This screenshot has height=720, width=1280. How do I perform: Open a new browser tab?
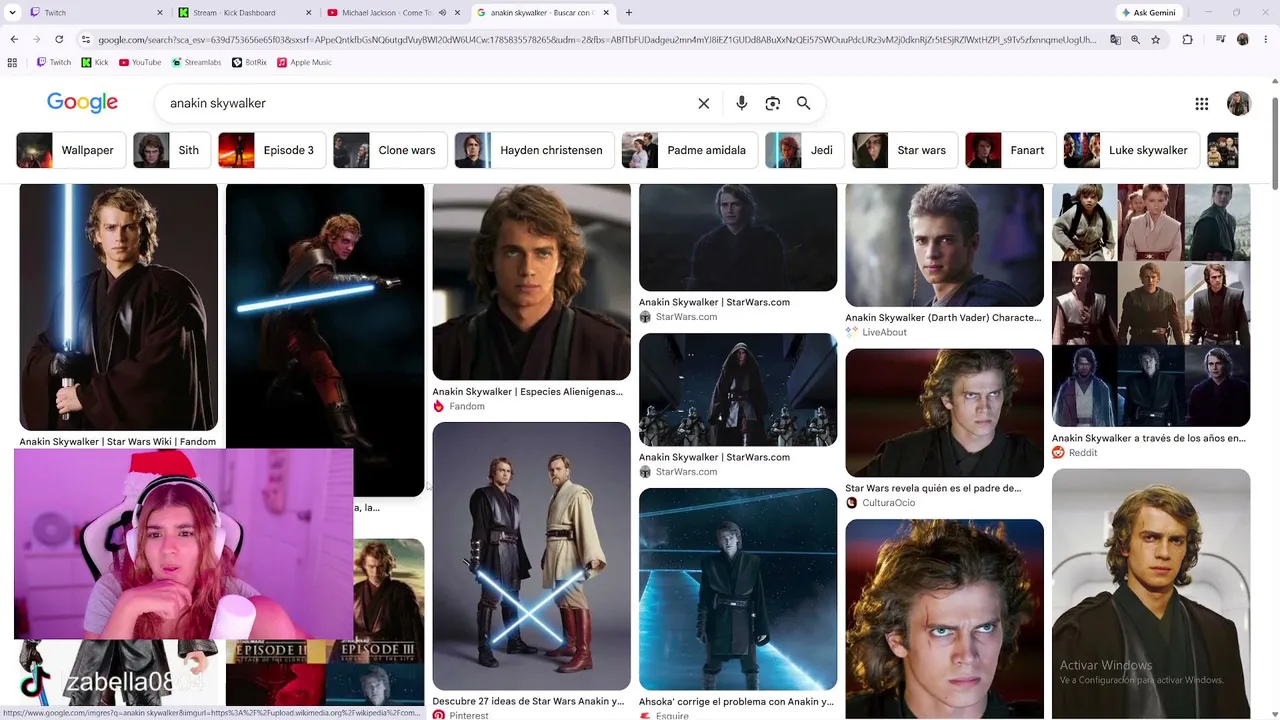pos(628,13)
